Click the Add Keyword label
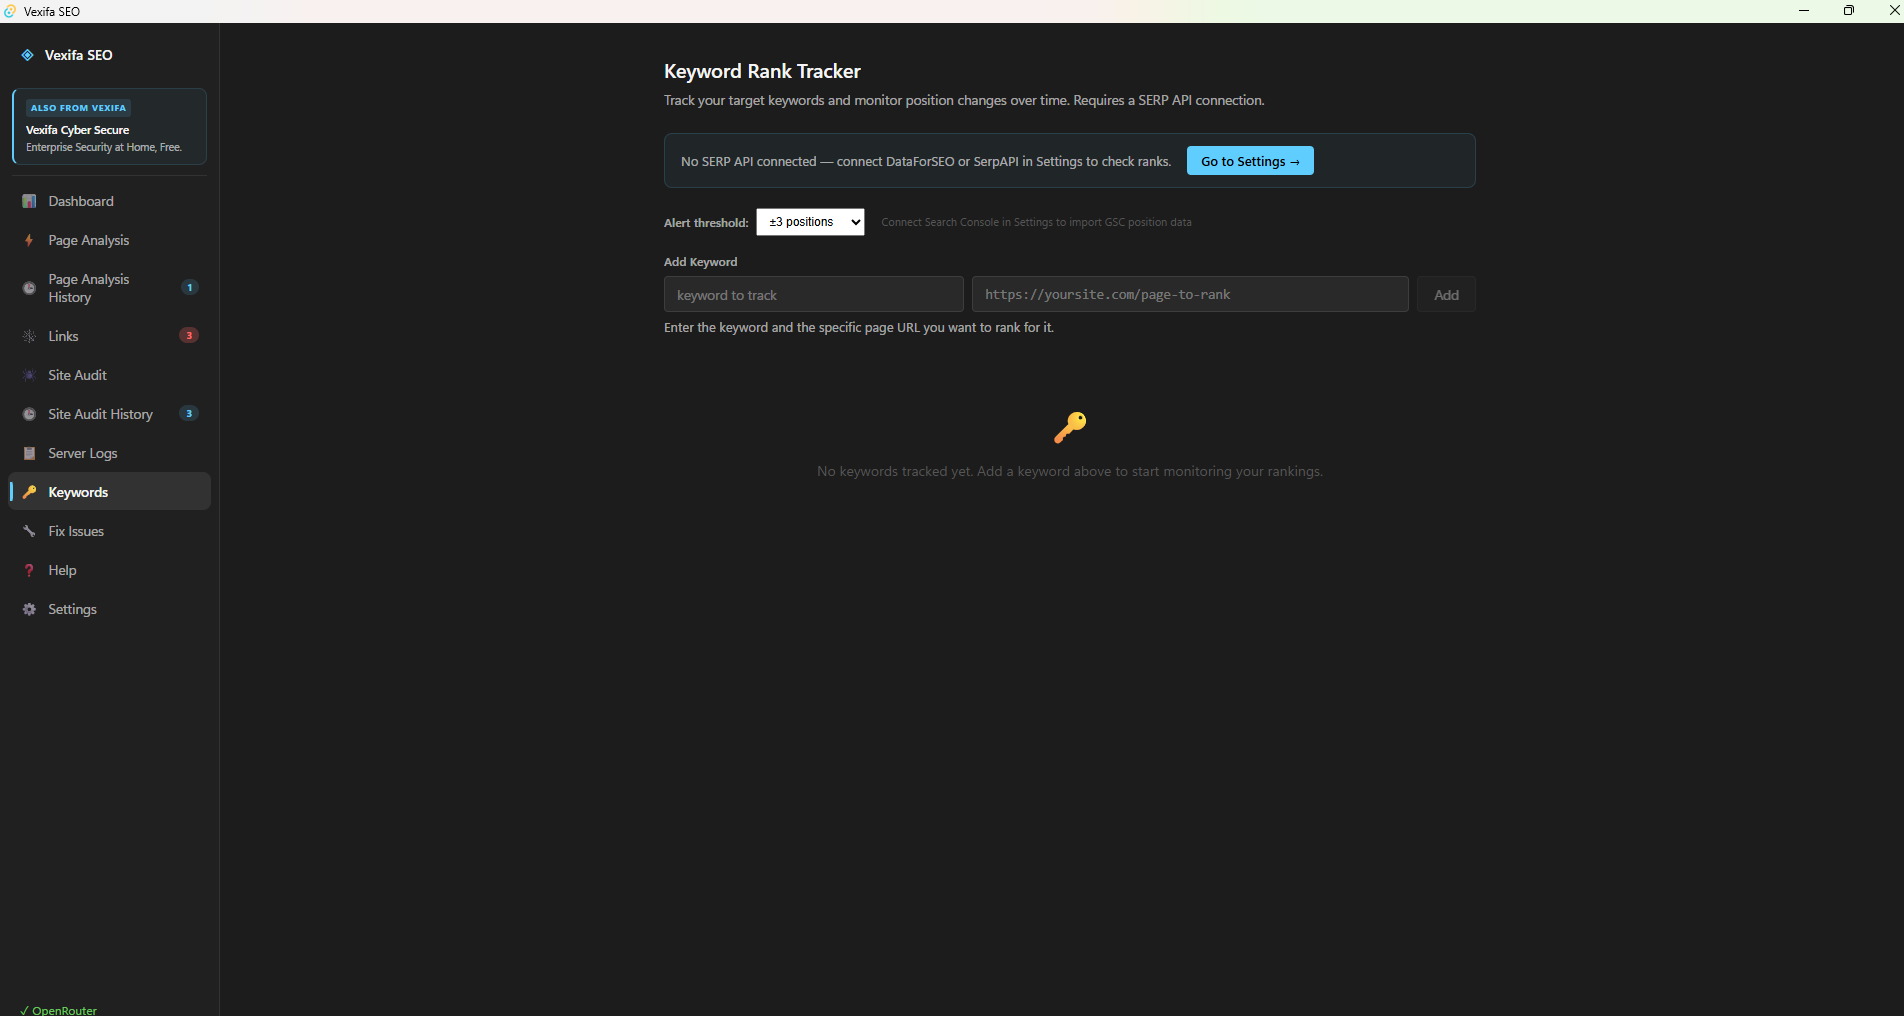 [700, 262]
